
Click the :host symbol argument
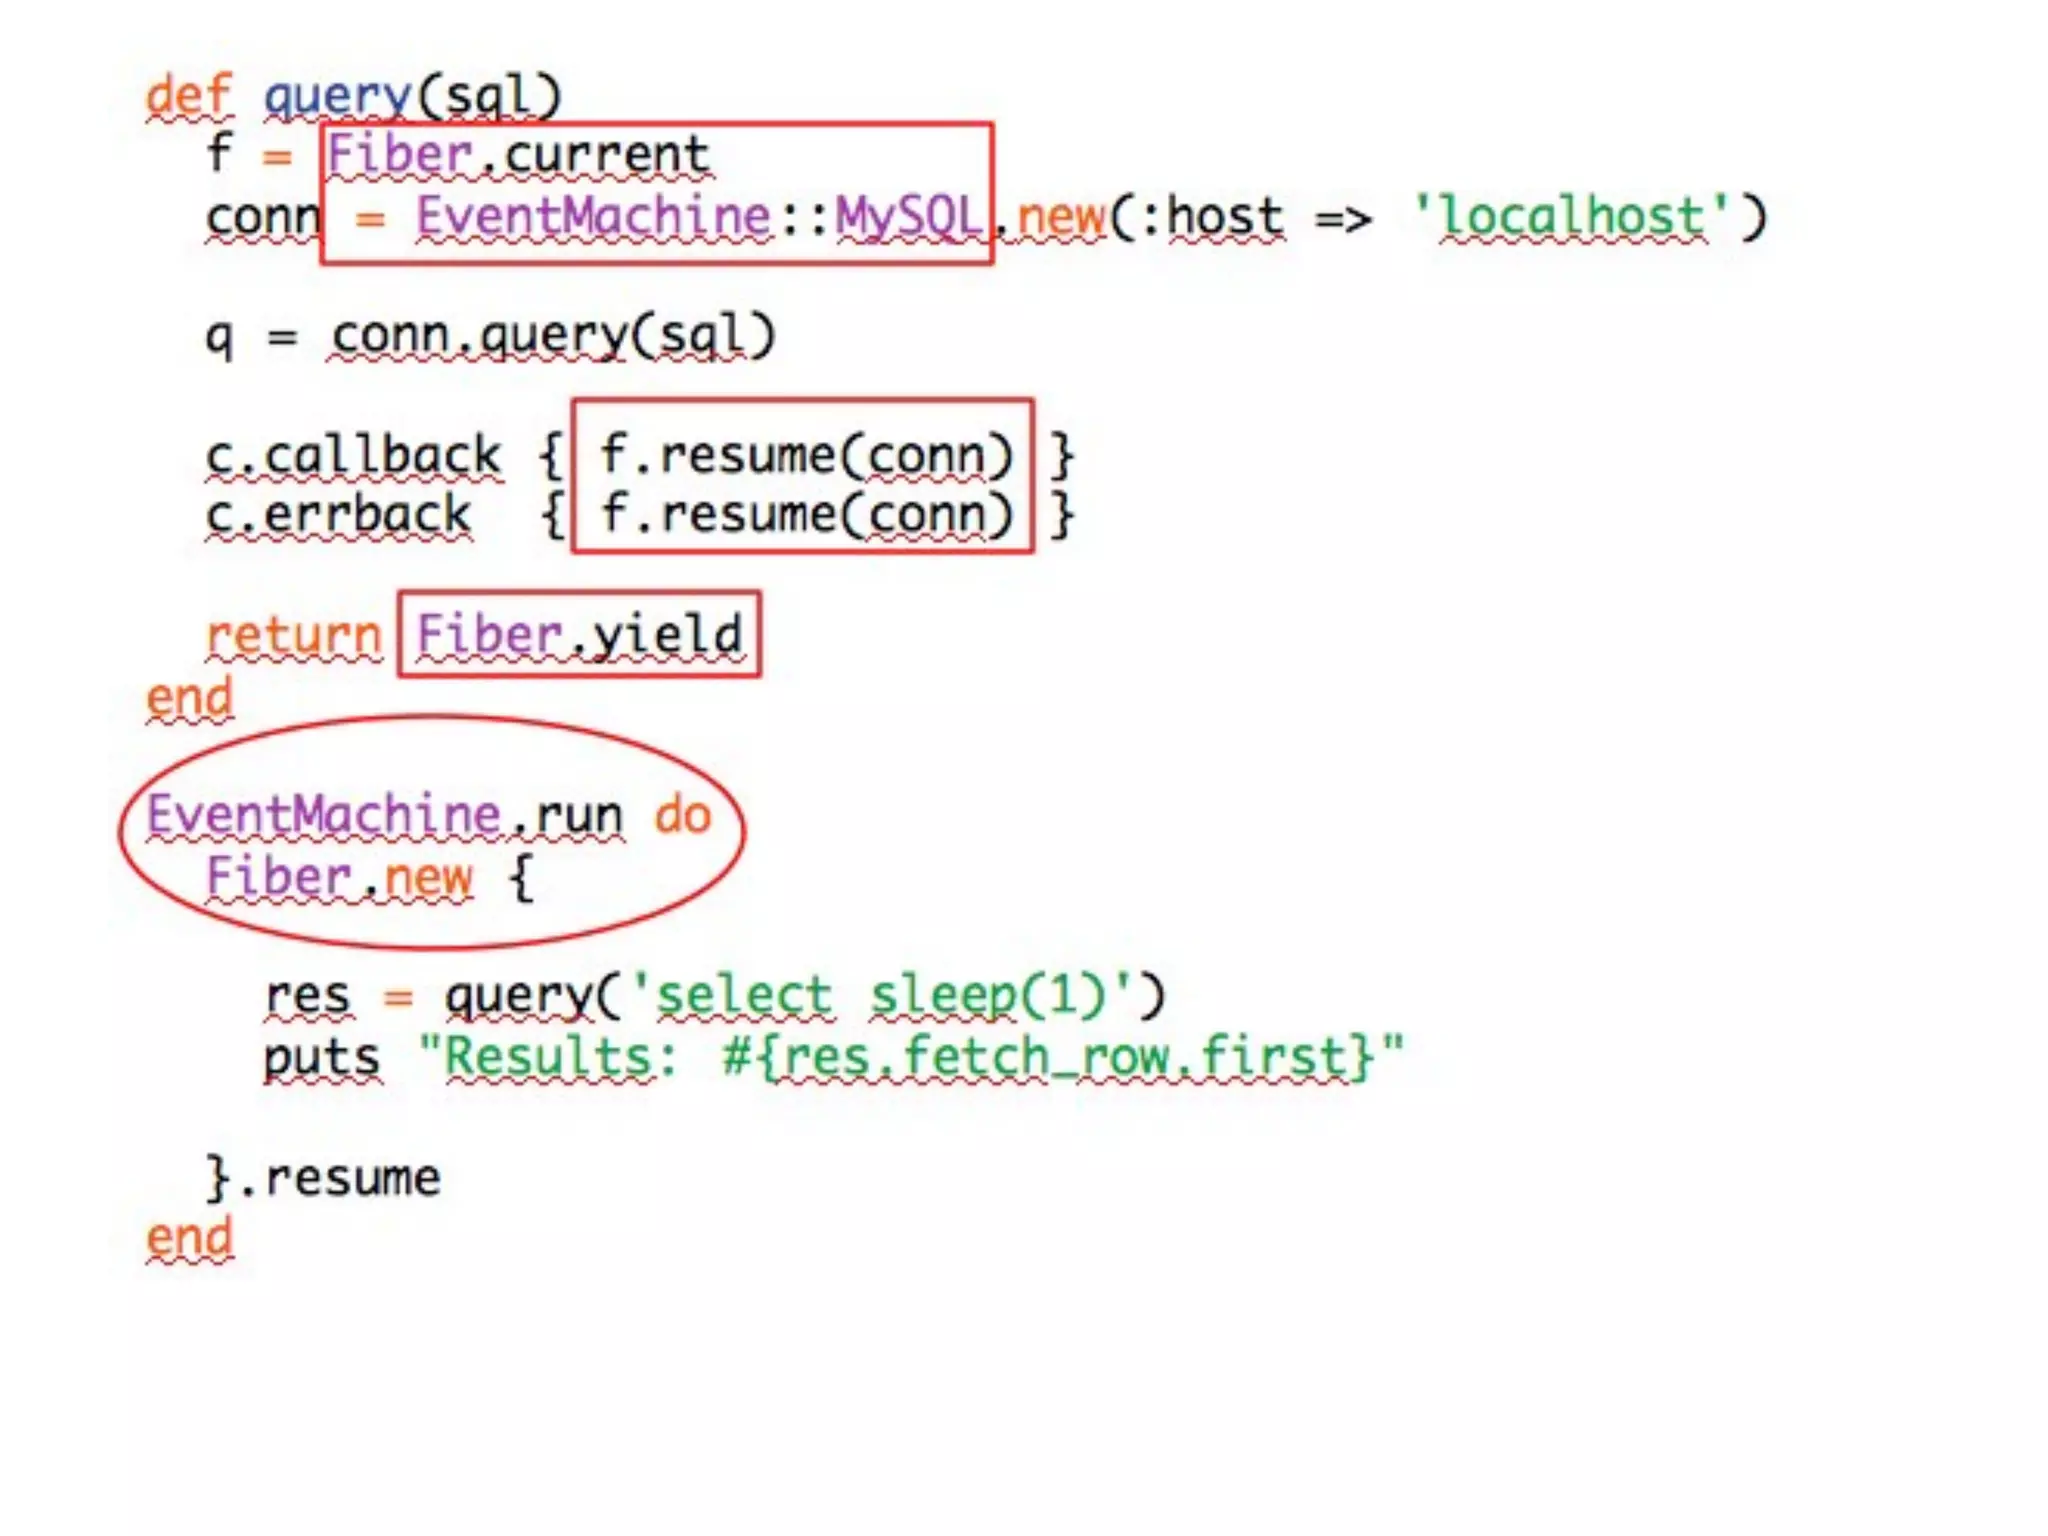pyautogui.click(x=1211, y=217)
